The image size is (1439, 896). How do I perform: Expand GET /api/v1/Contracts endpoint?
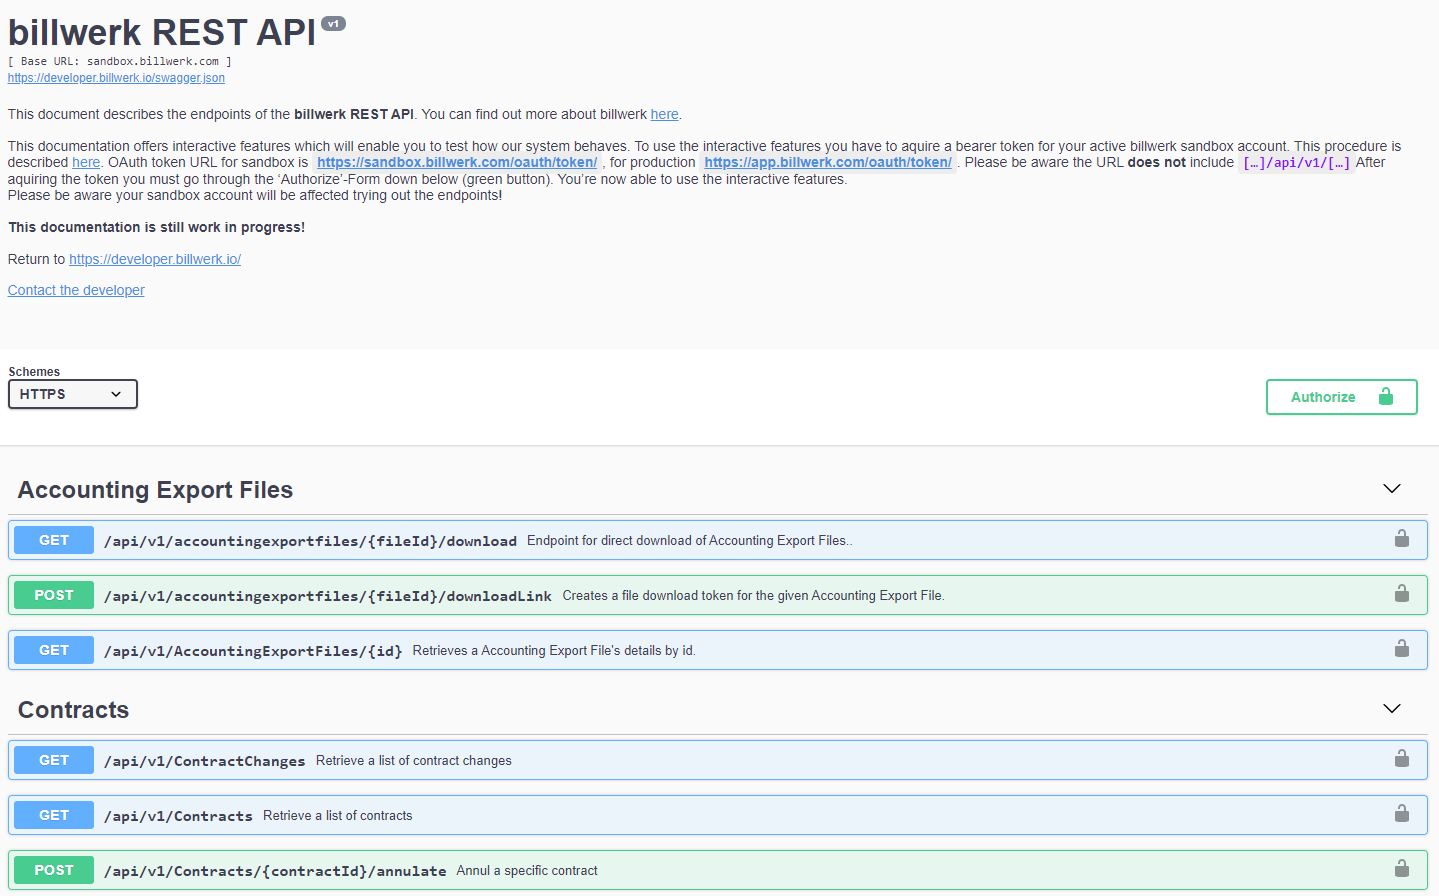tap(718, 815)
